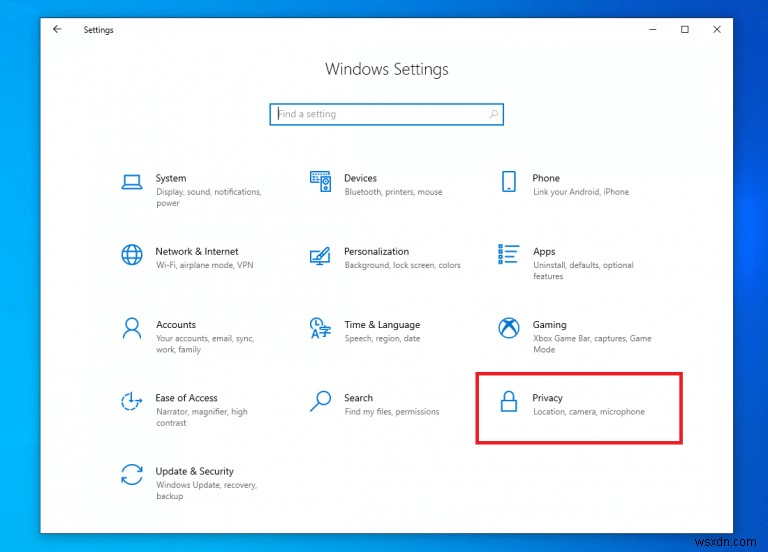
Task: Open the Ease of Access title
Action: point(187,398)
